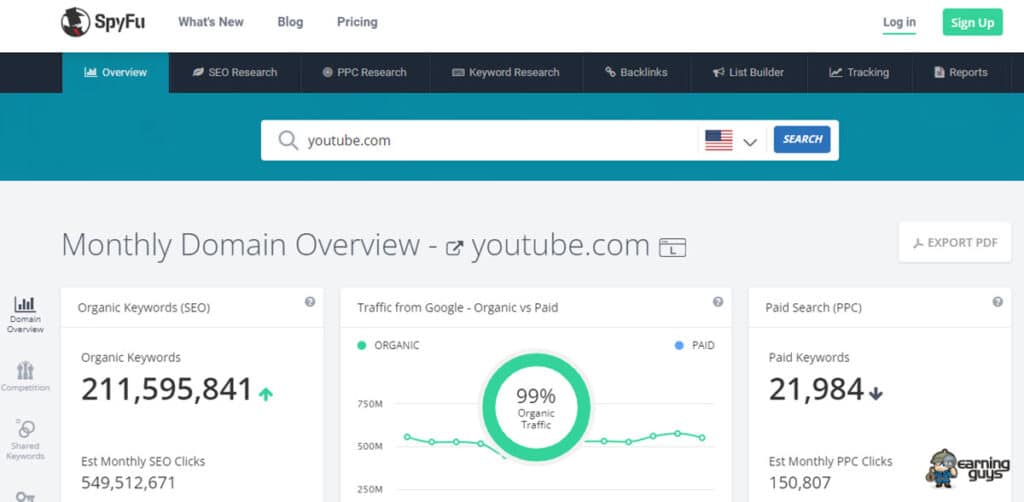The height and width of the screenshot is (502, 1024).
Task: Click the 99% Organic Traffic donut chart
Action: click(536, 407)
